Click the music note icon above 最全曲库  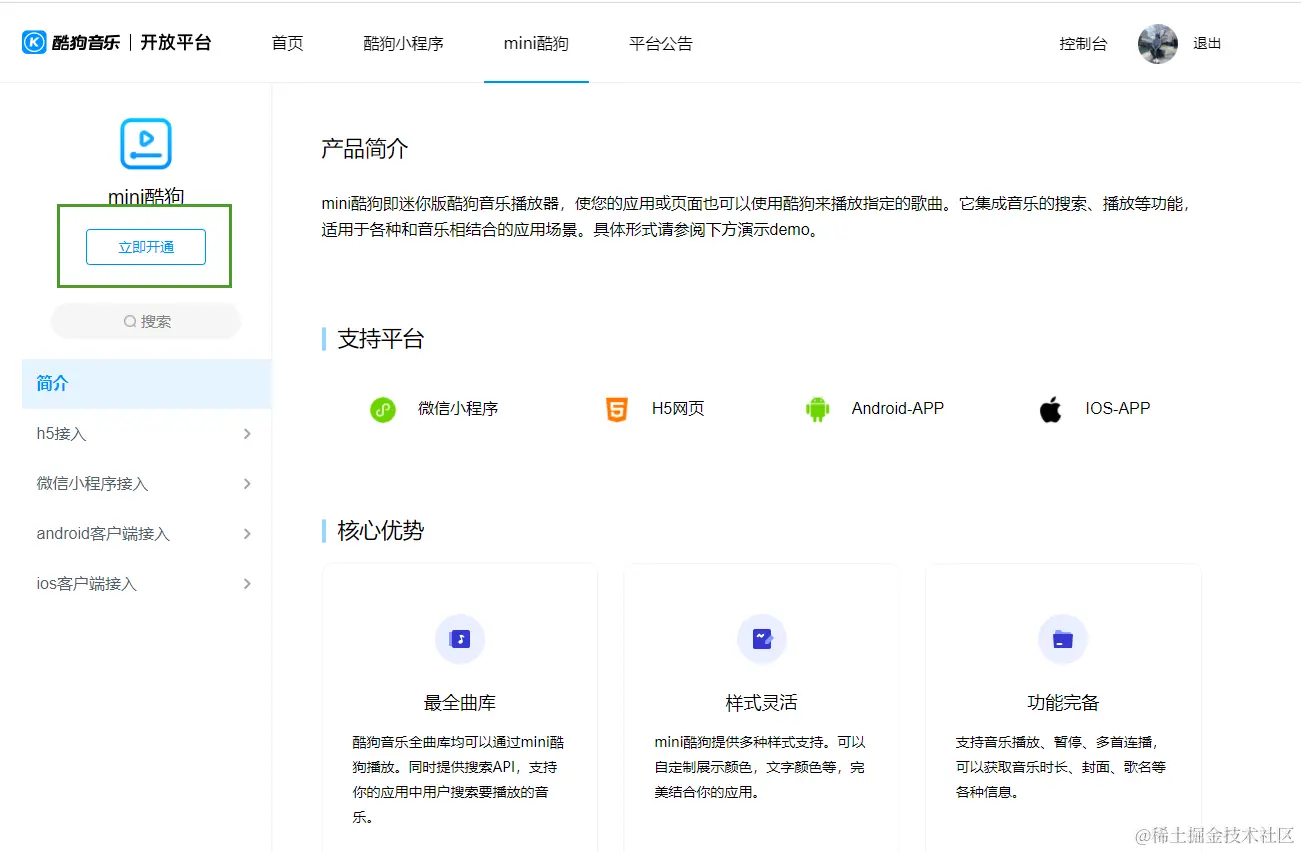tap(459, 639)
